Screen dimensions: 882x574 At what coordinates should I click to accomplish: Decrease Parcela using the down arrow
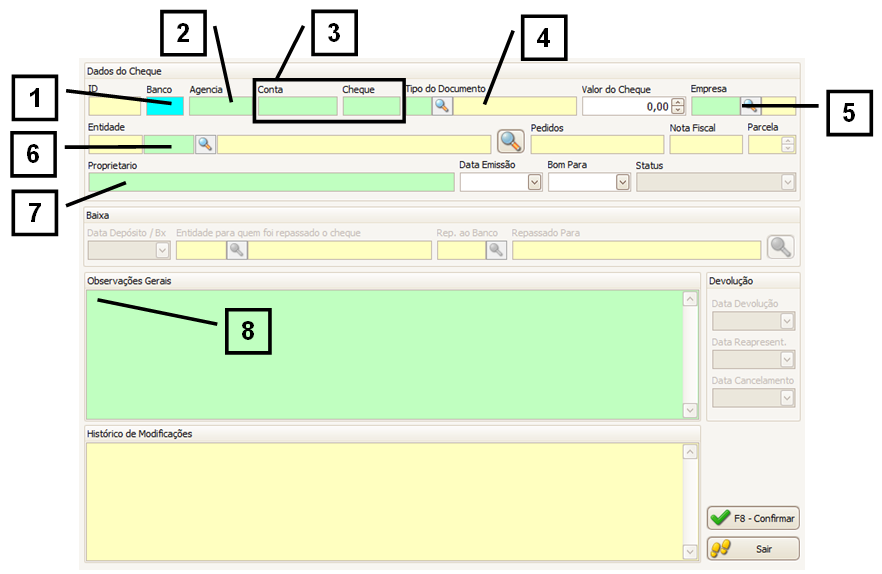tap(788, 149)
